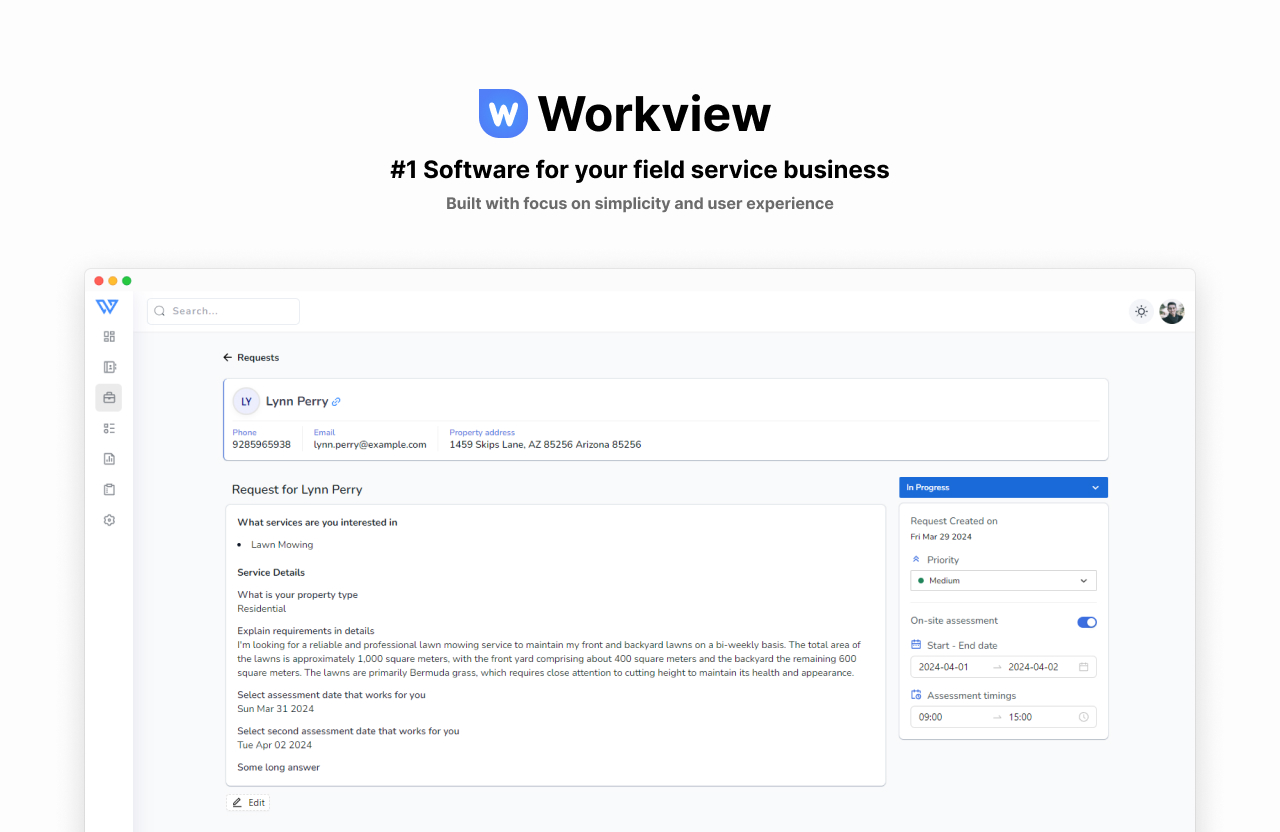Screen dimensions: 1280x832
Task: Click the Edit button below request
Action: coord(248,802)
